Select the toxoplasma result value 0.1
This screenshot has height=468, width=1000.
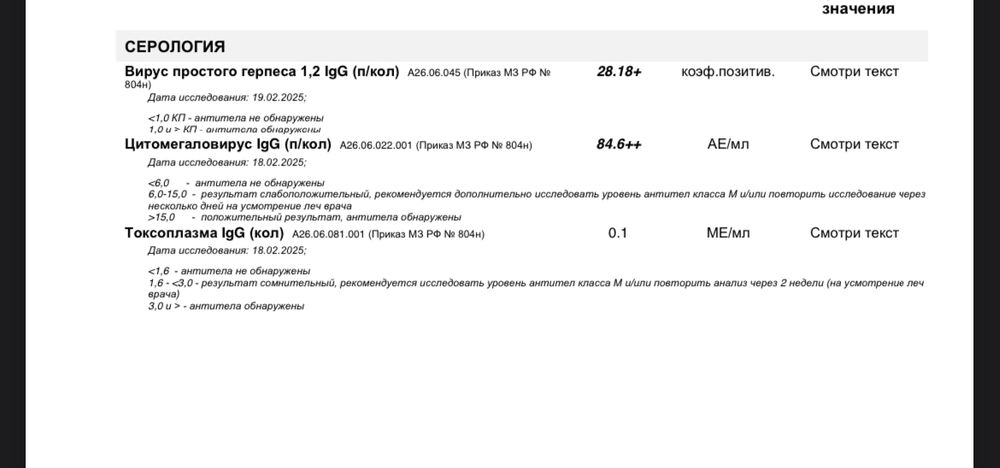tap(618, 233)
